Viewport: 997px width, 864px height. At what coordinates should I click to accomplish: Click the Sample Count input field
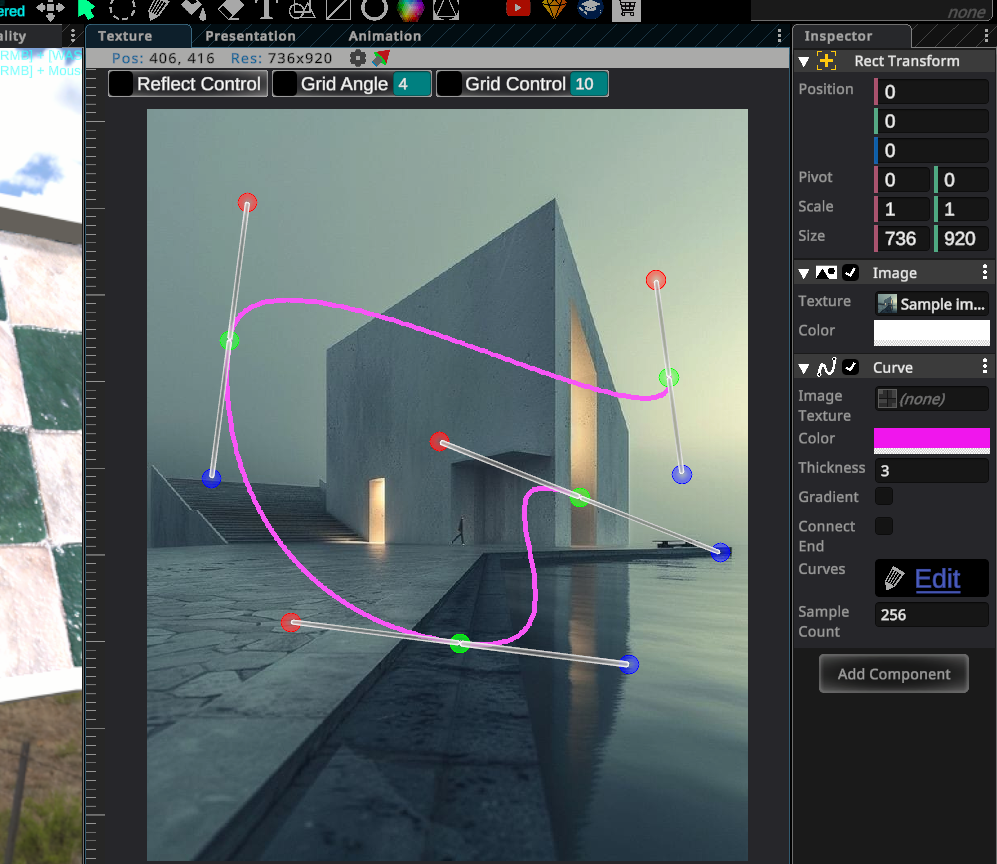point(932,615)
